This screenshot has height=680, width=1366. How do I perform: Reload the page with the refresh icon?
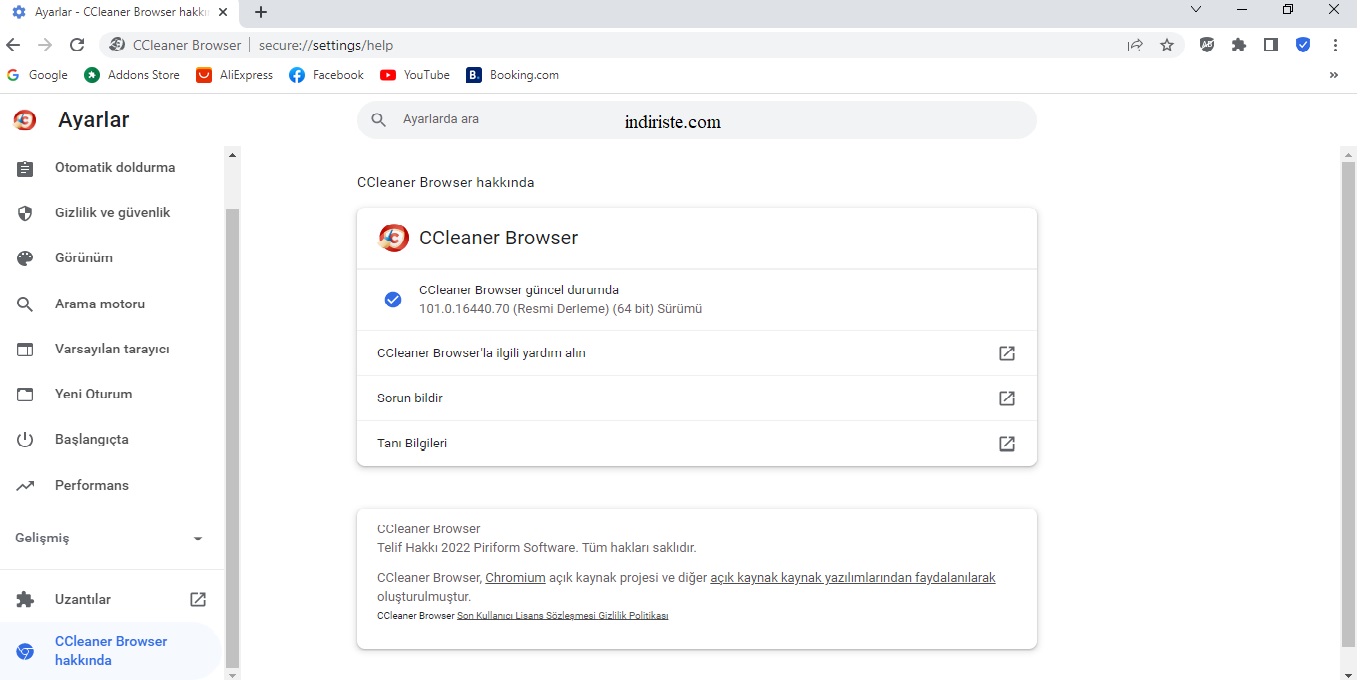point(77,45)
